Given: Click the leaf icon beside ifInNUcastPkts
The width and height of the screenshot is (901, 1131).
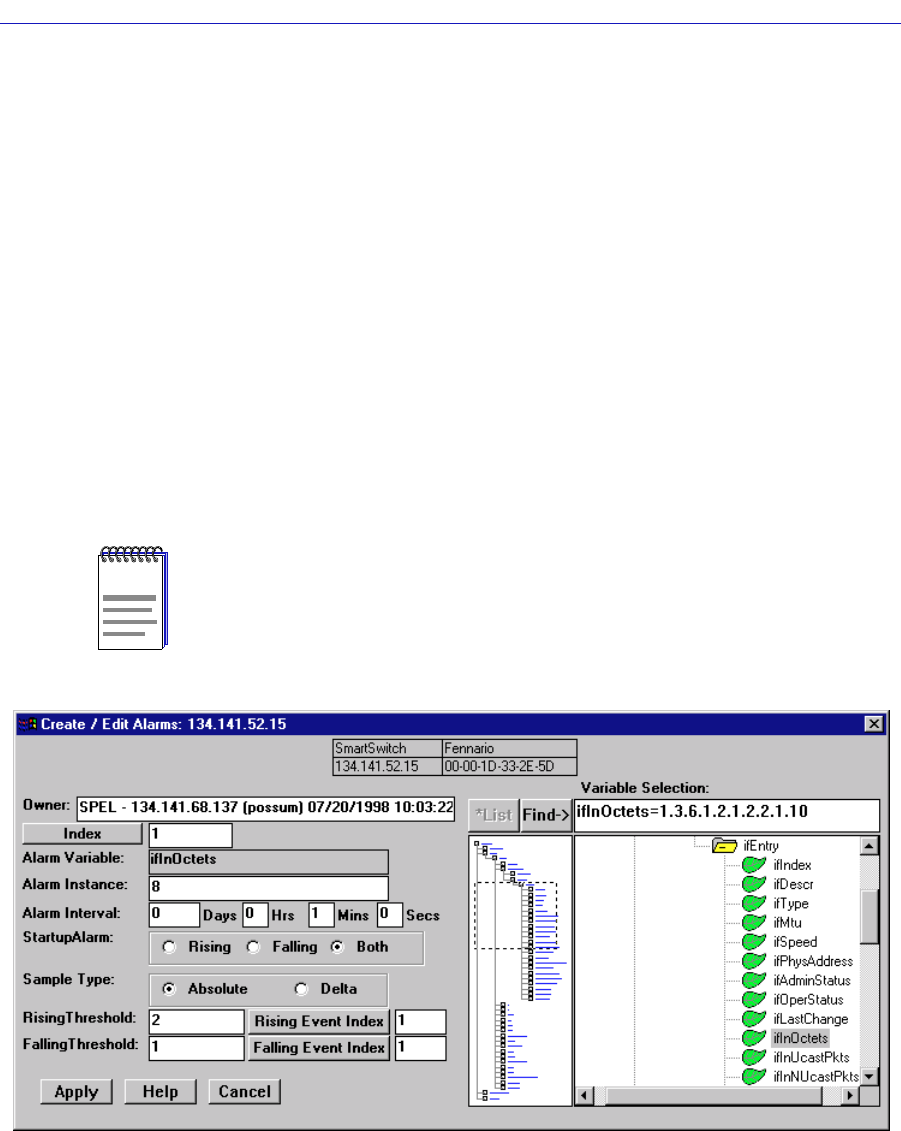Looking at the screenshot, I should click(x=754, y=1076).
